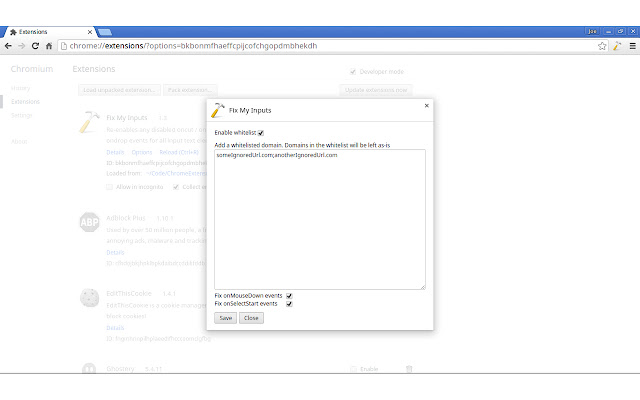The image size is (640, 400).
Task: Click Reload (Ctrl+R) link
Action: tap(179, 152)
